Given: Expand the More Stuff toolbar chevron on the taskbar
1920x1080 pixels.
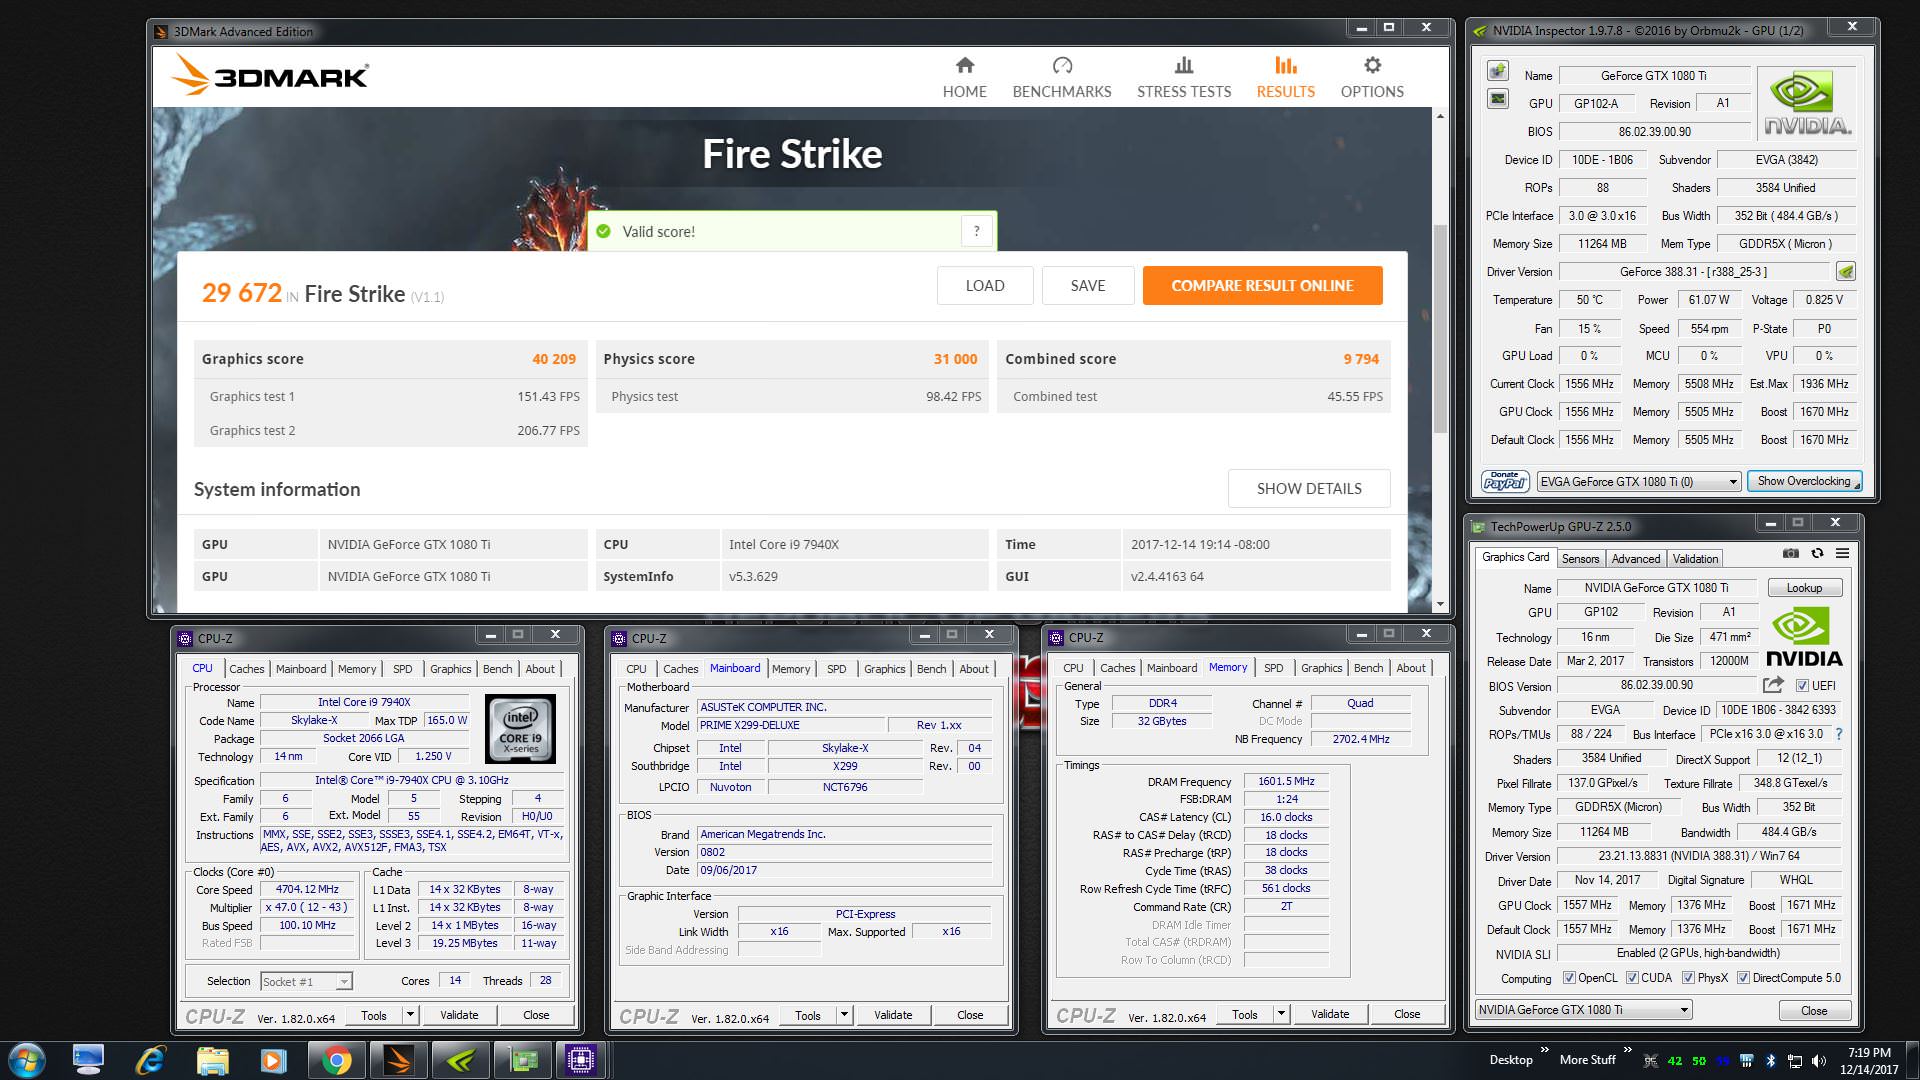Looking at the screenshot, I should click(x=1627, y=1050).
